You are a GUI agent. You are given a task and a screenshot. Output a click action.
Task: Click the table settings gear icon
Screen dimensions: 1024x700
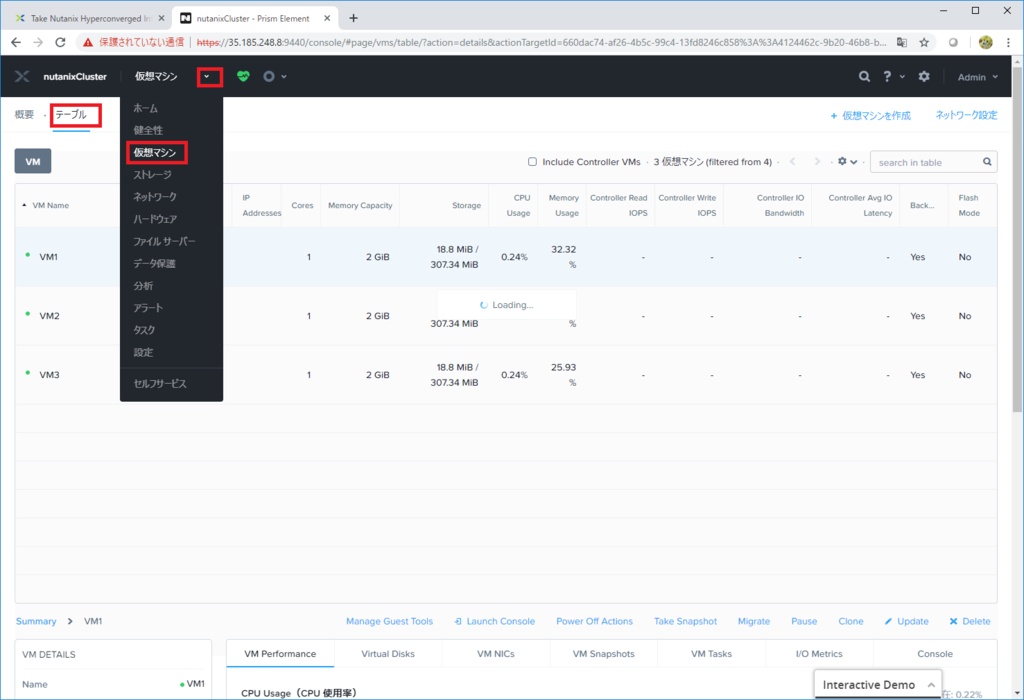pos(842,161)
